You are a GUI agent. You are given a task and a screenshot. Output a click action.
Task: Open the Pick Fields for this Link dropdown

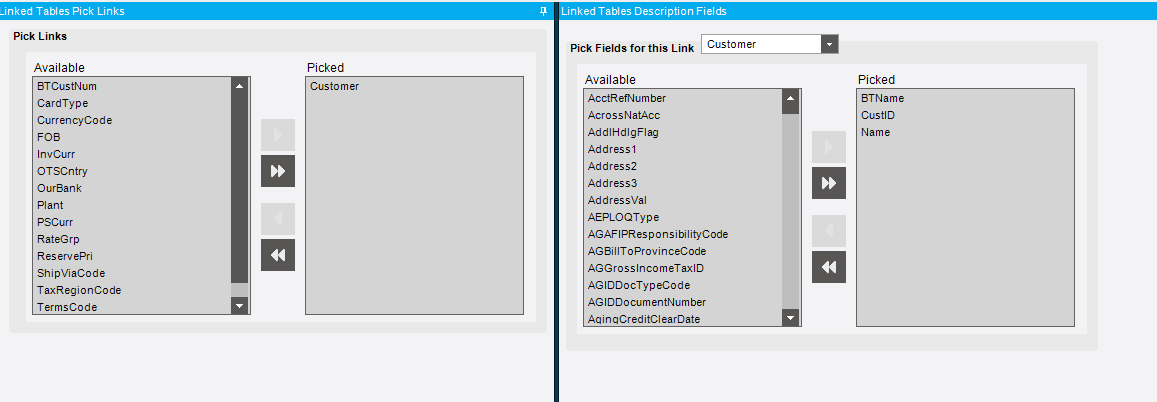coord(830,44)
